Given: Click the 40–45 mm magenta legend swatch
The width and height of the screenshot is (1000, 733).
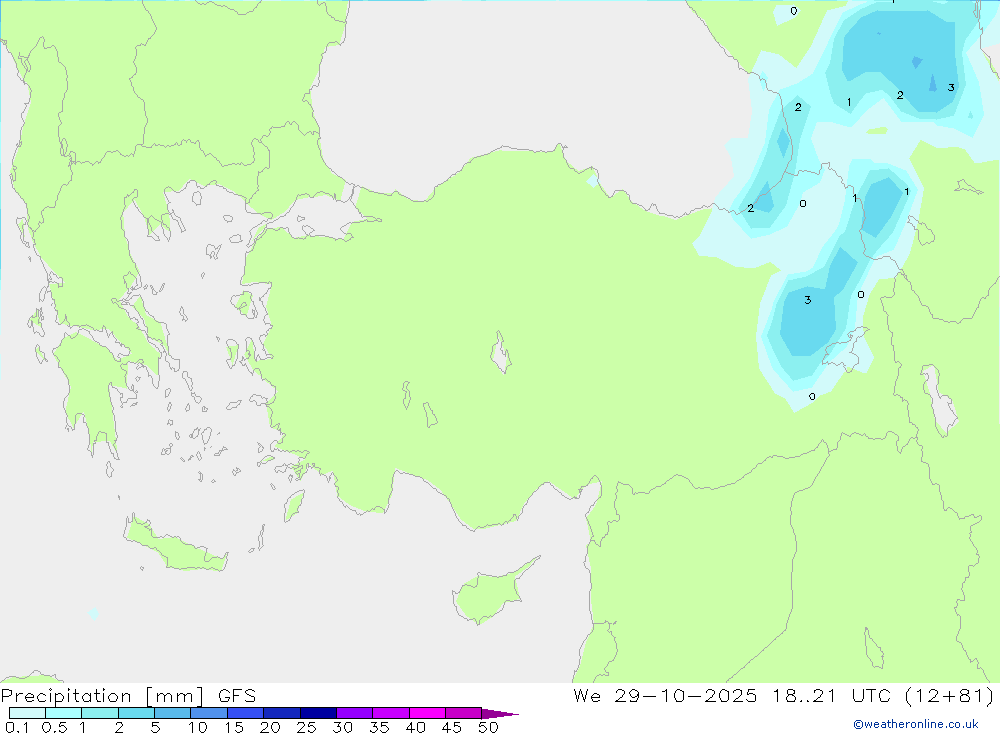Looking at the screenshot, I should [x=427, y=713].
